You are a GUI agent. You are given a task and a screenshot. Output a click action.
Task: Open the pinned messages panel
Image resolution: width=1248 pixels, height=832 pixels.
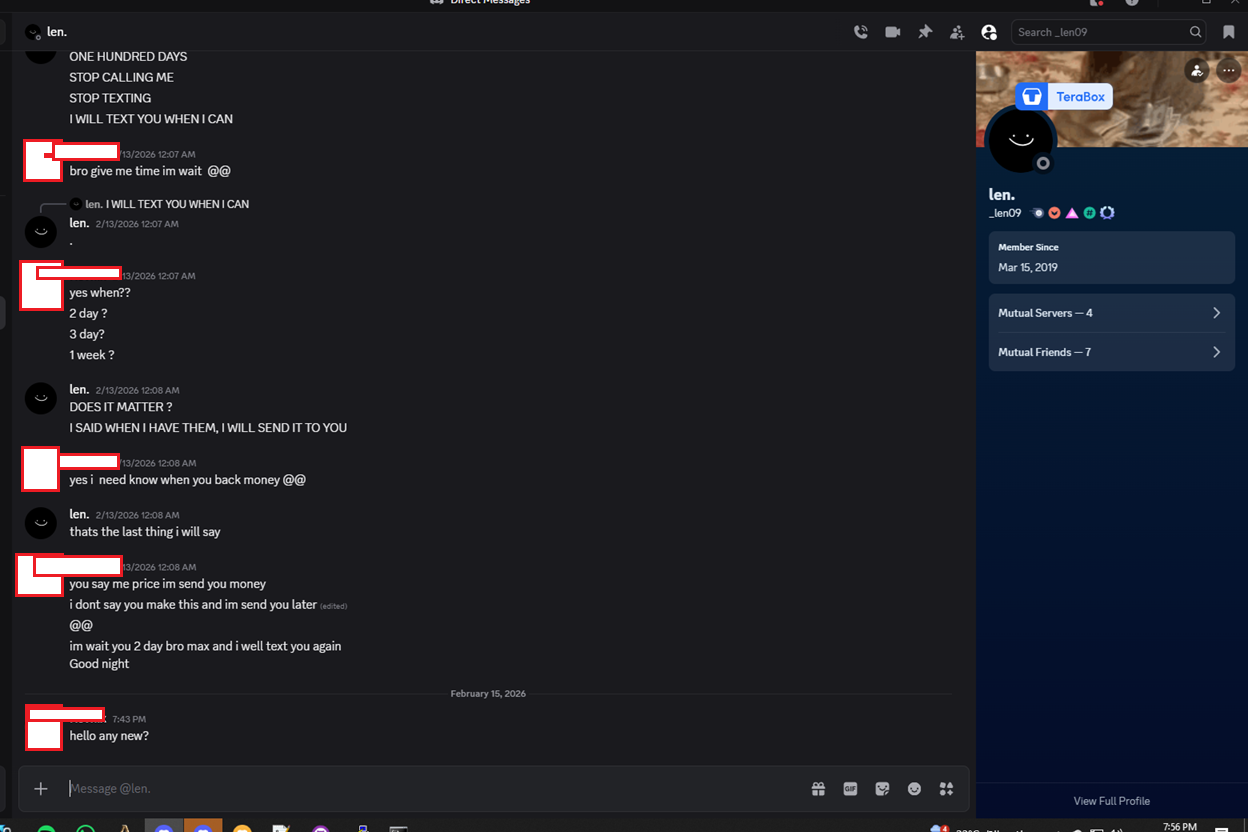coord(925,31)
